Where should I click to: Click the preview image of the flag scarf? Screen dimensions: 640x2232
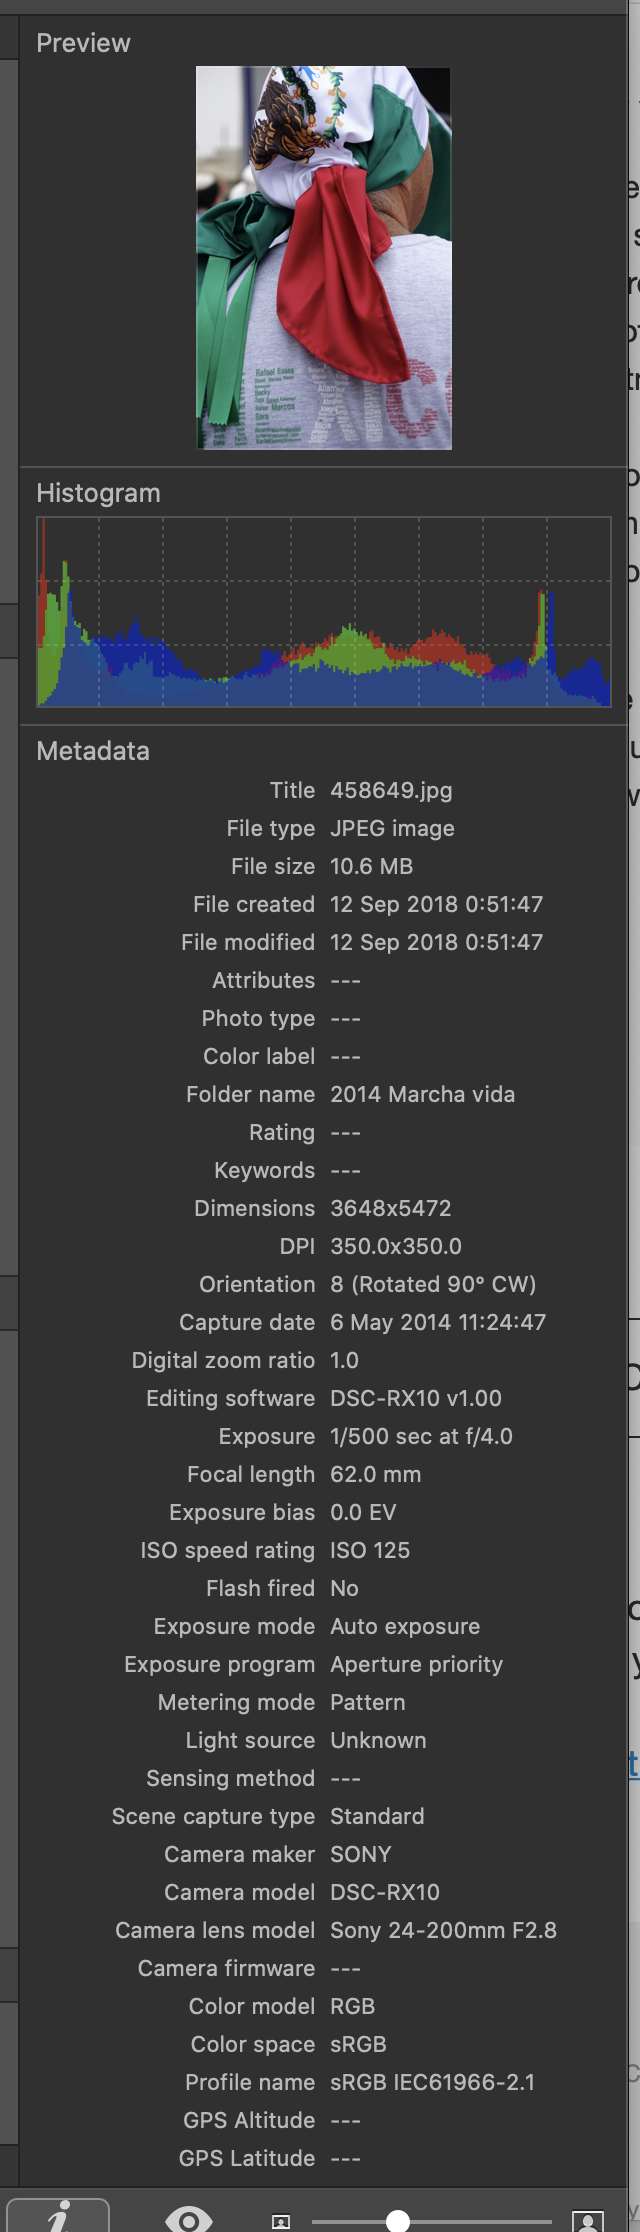[x=324, y=258]
